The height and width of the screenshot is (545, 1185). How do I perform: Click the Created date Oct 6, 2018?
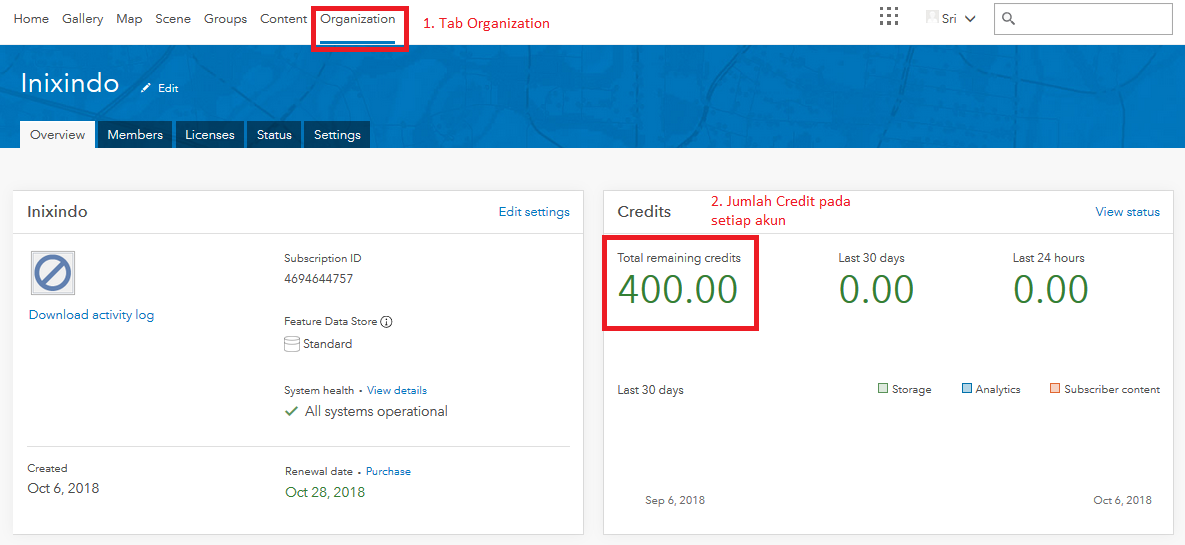(x=63, y=488)
